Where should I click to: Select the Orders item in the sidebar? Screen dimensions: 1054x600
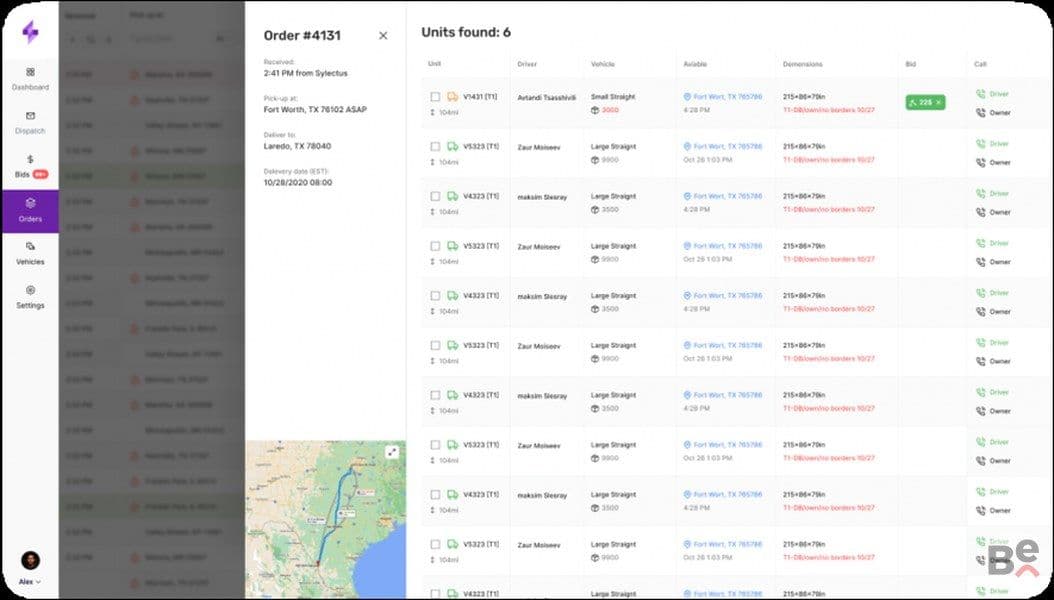[30, 211]
